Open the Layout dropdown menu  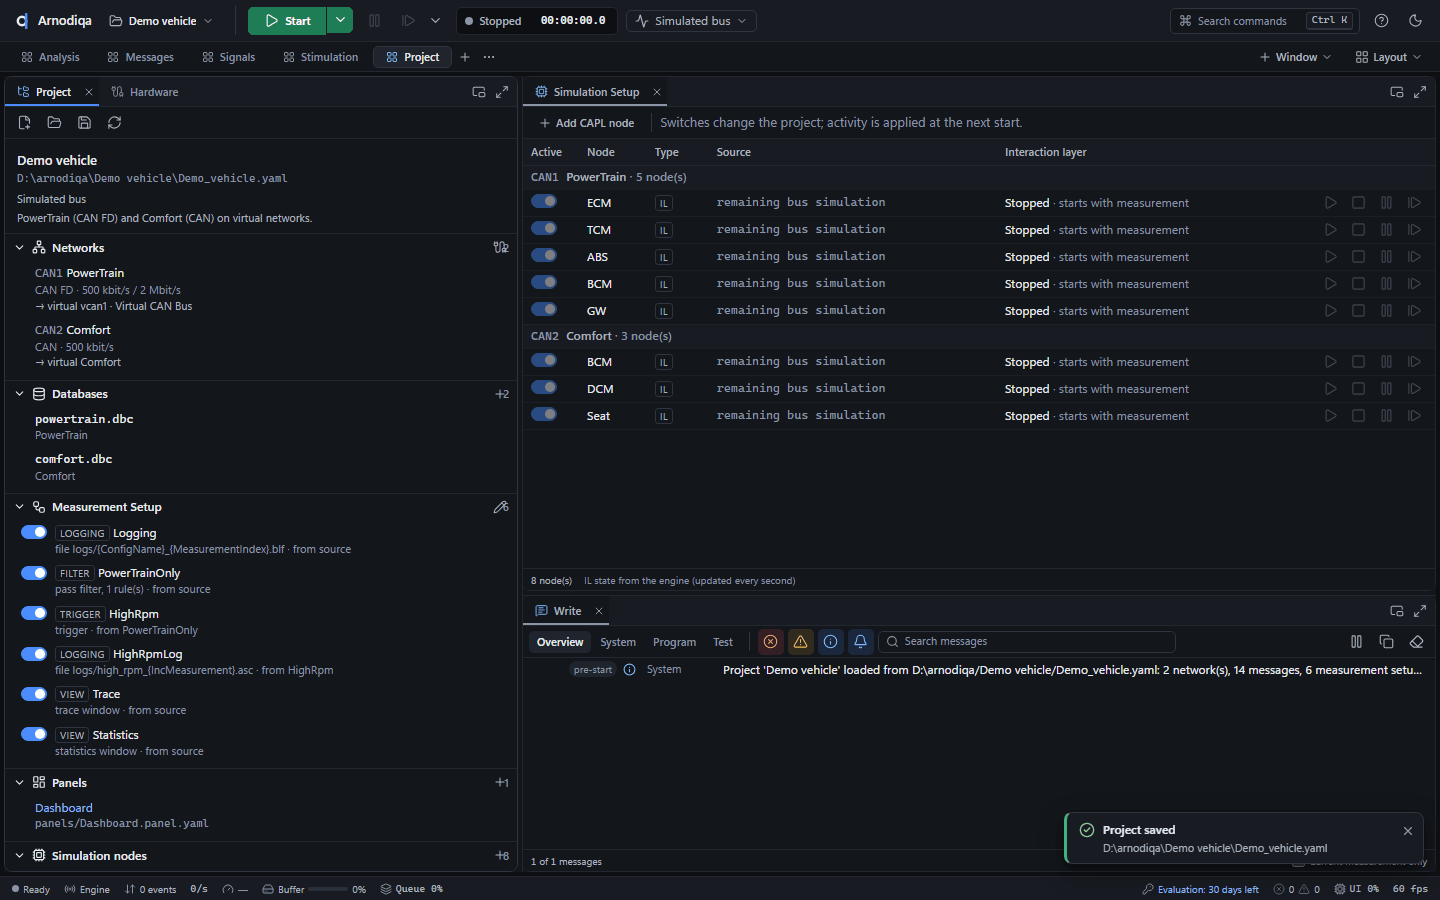[x=1388, y=57]
